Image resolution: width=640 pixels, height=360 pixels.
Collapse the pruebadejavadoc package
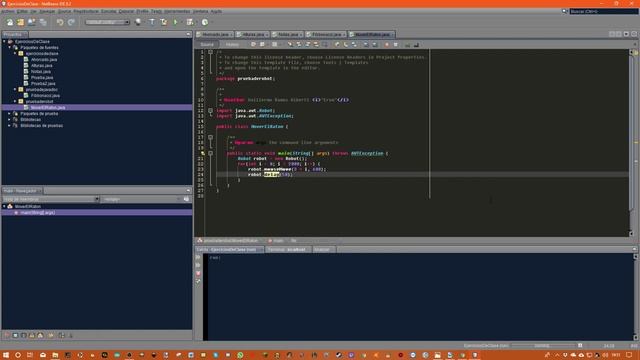pos(15,89)
